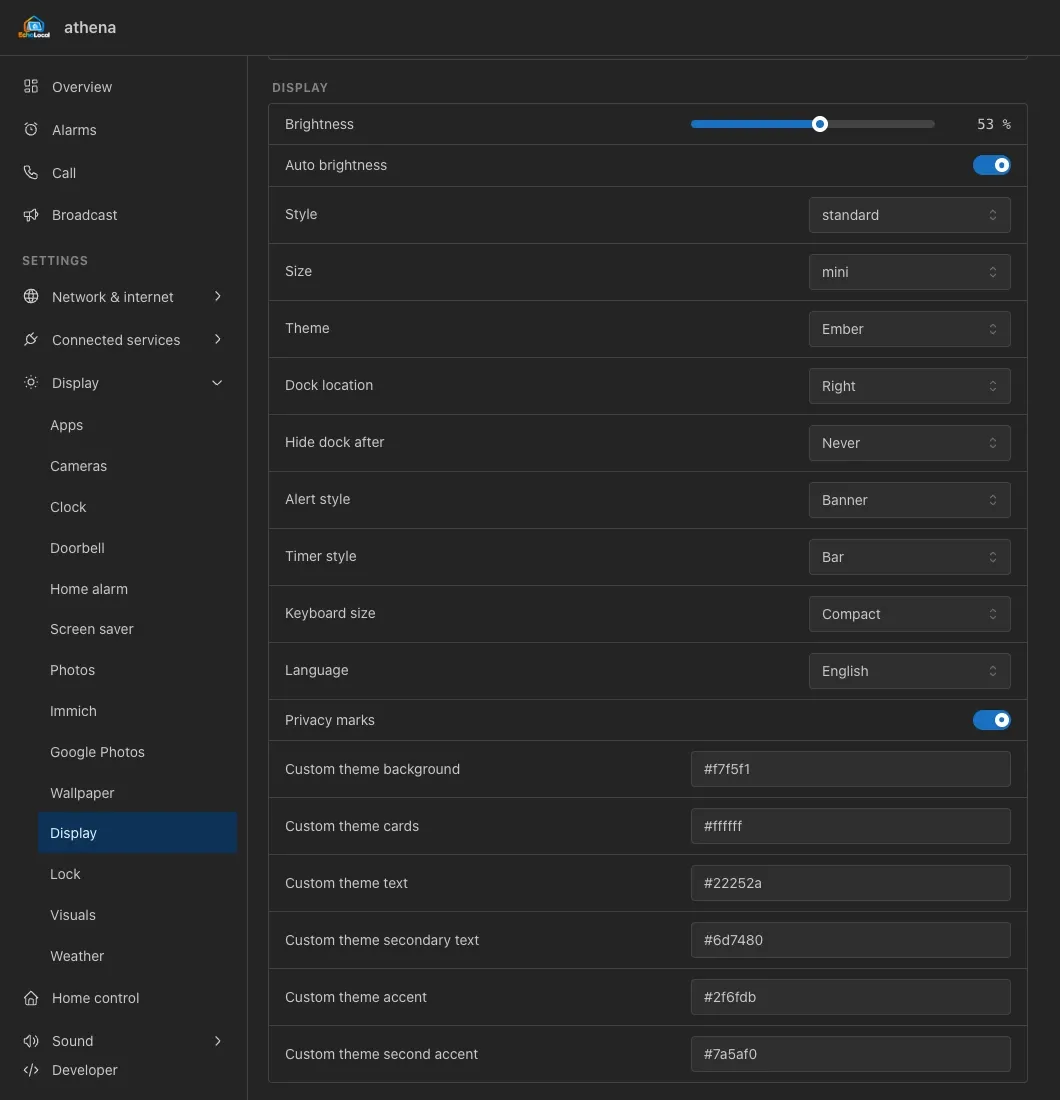
Task: Edit Custom theme secondary text field
Action: coord(850,940)
